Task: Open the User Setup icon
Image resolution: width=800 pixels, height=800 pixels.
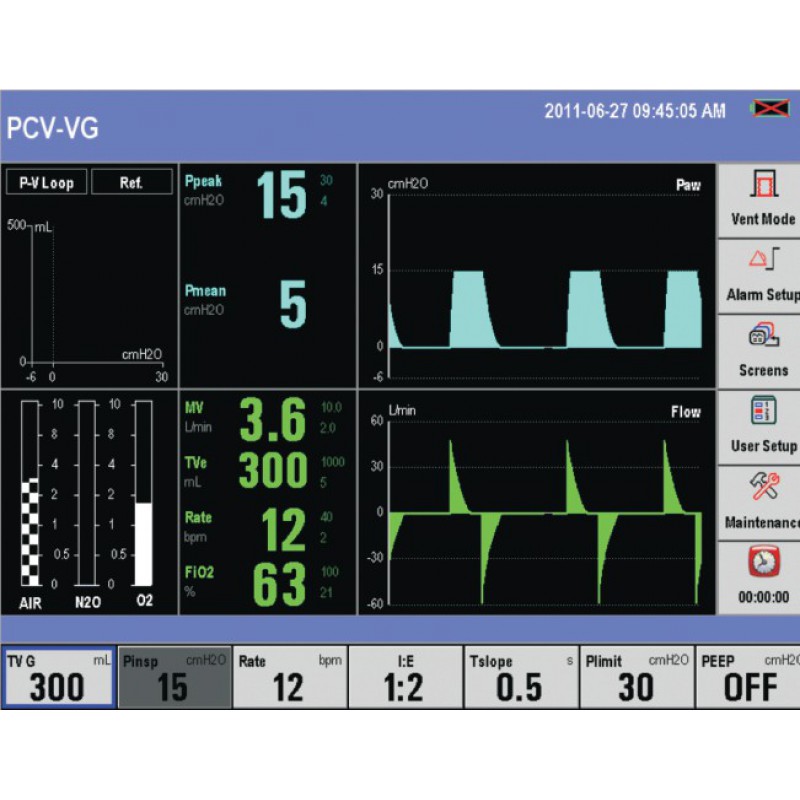Action: tap(763, 410)
